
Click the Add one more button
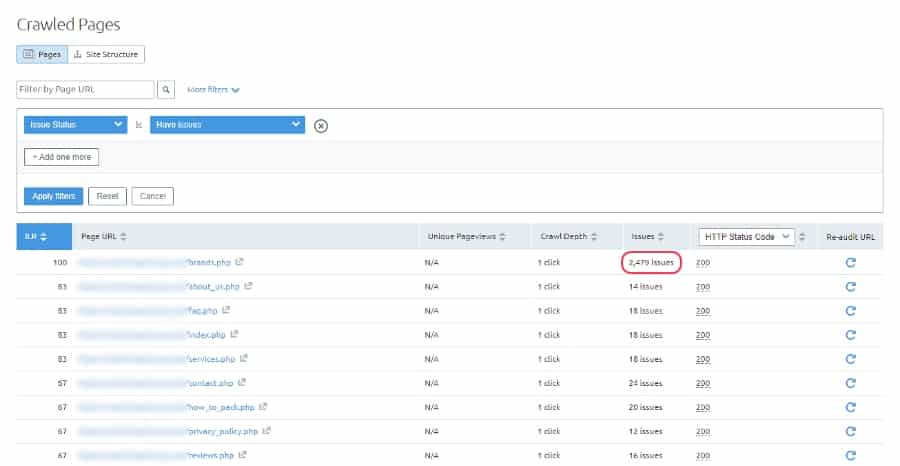tap(61, 157)
